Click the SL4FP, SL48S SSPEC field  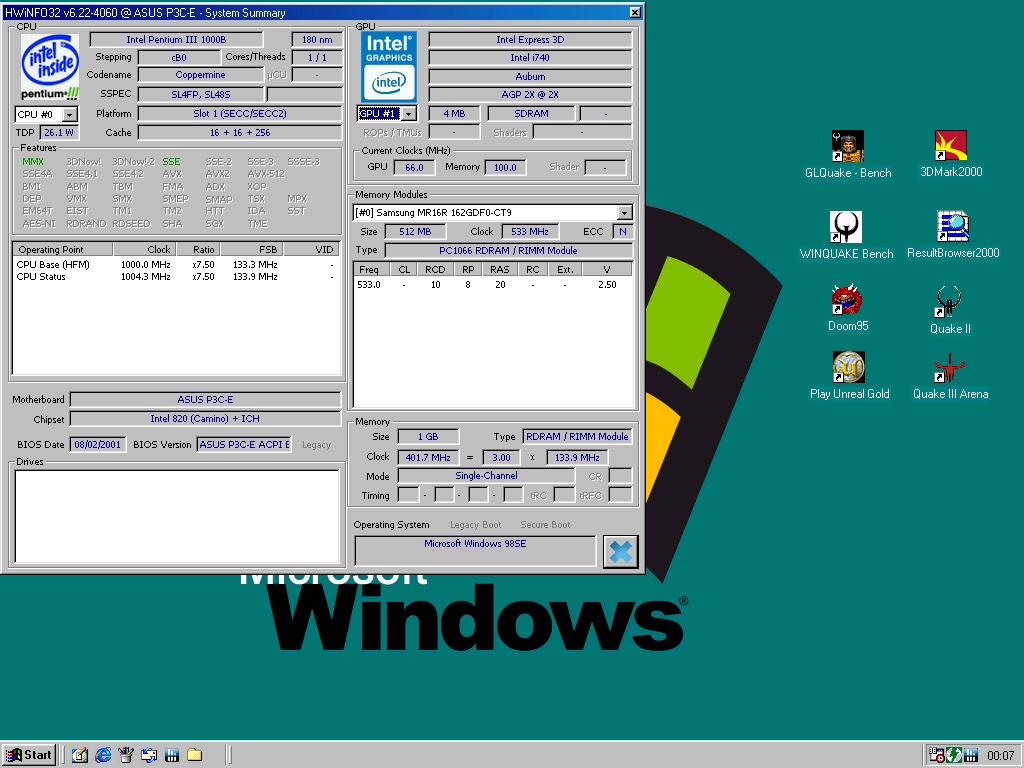coord(201,95)
